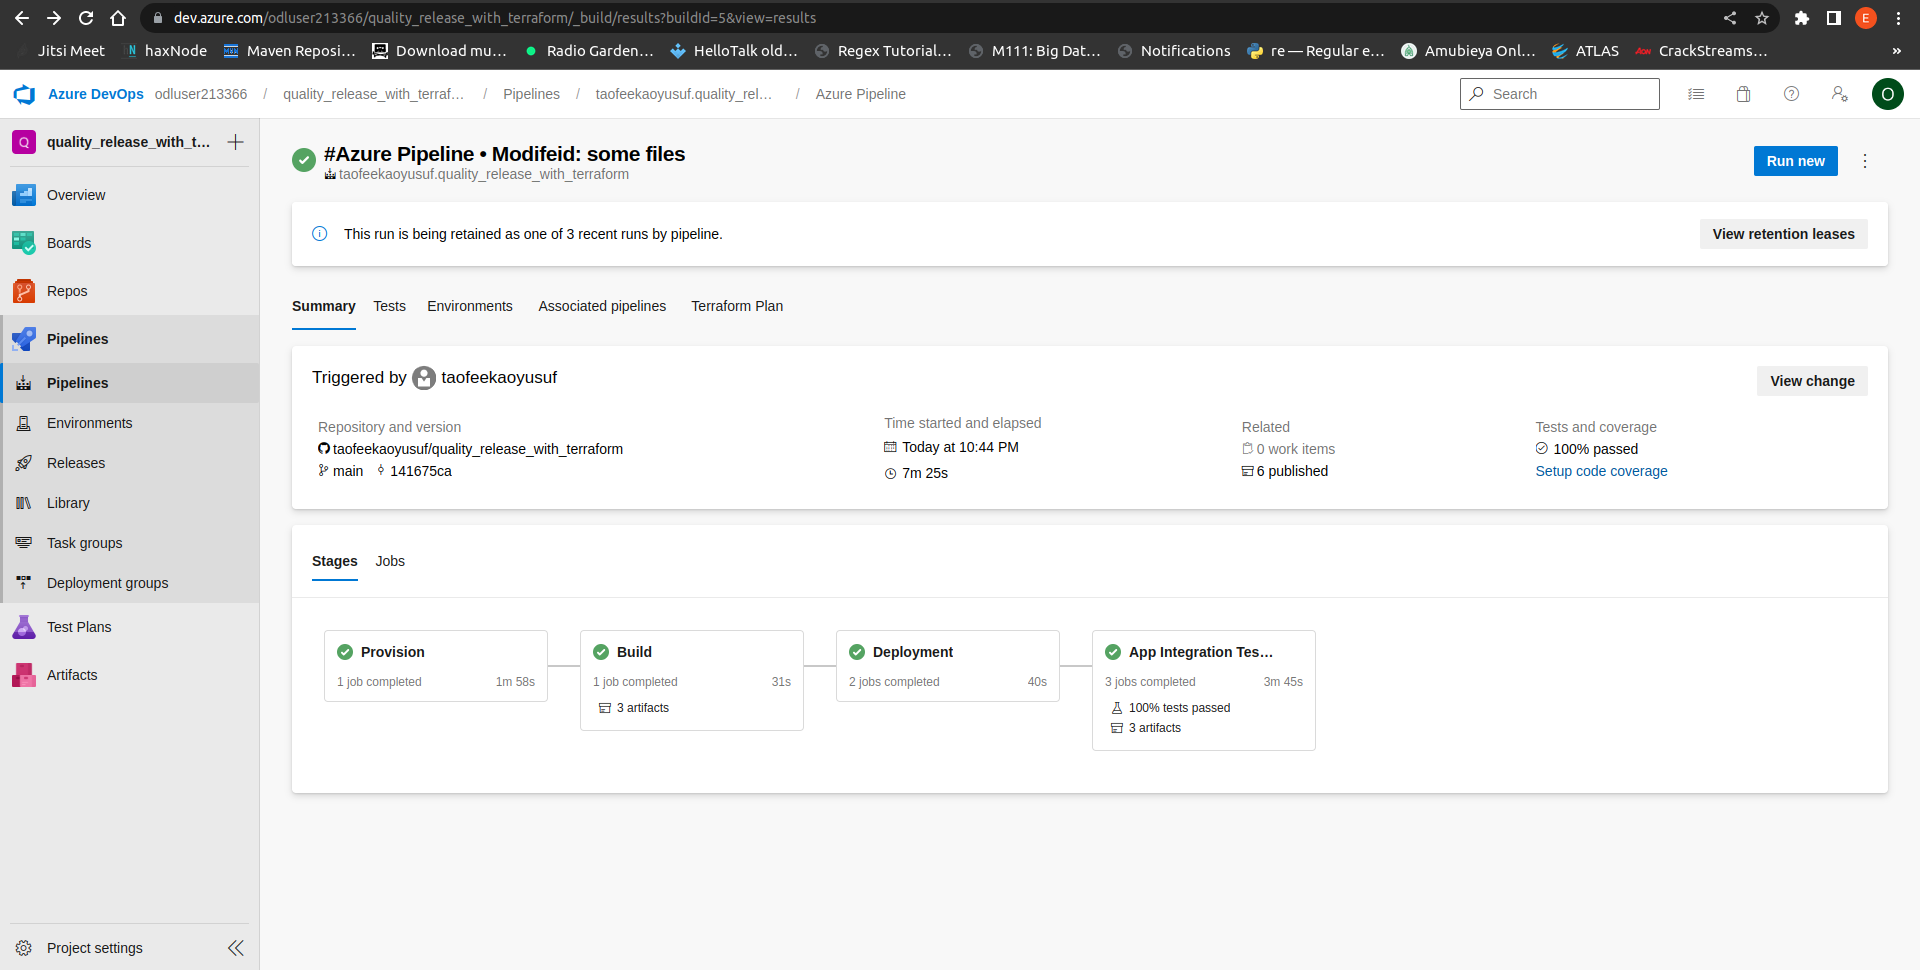Screen dimensions: 1920x970
Task: Open Releases in the sidebar
Action: (130, 463)
